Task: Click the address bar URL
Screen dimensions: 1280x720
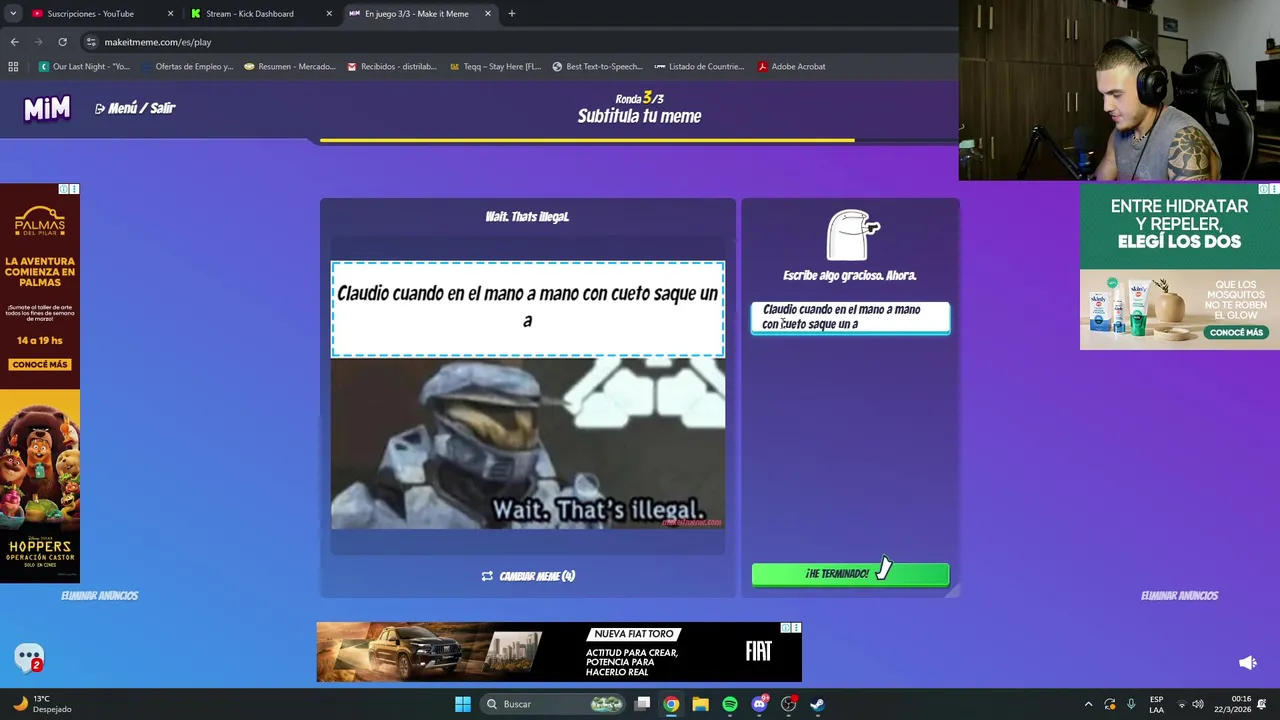Action: click(158, 42)
